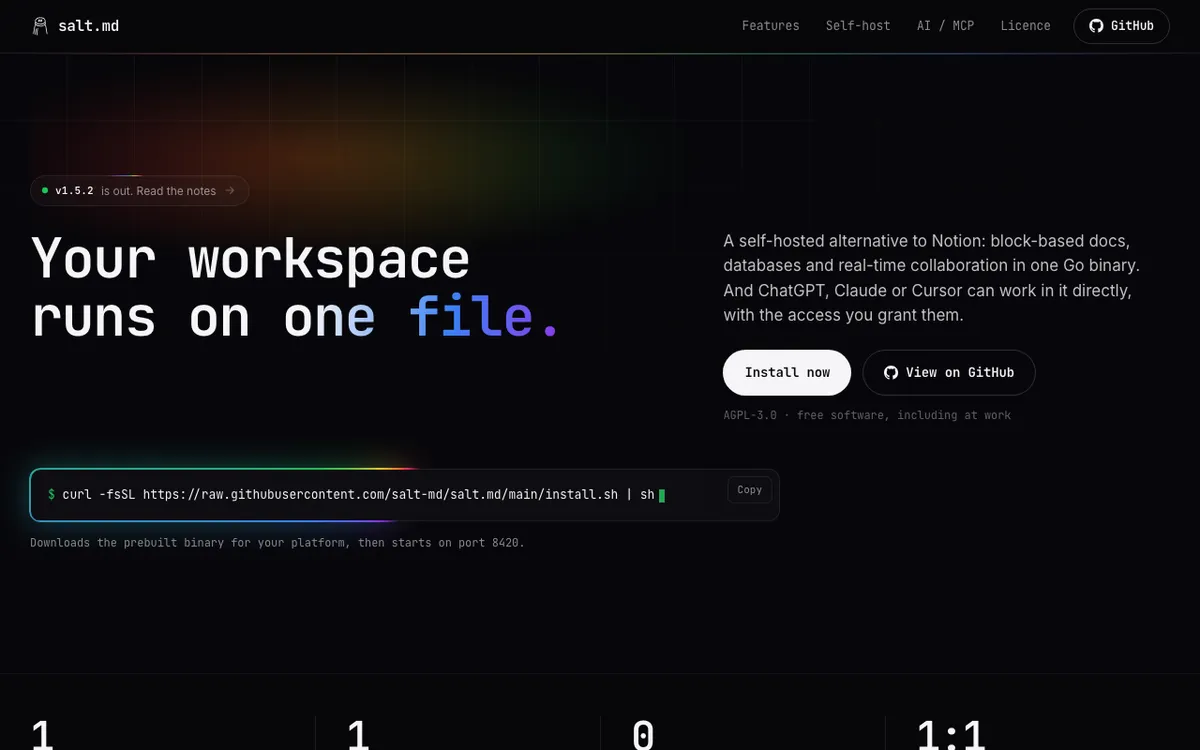Image resolution: width=1200 pixels, height=750 pixels.
Task: Open the v1.5.2 release notes pill
Action: coord(139,191)
